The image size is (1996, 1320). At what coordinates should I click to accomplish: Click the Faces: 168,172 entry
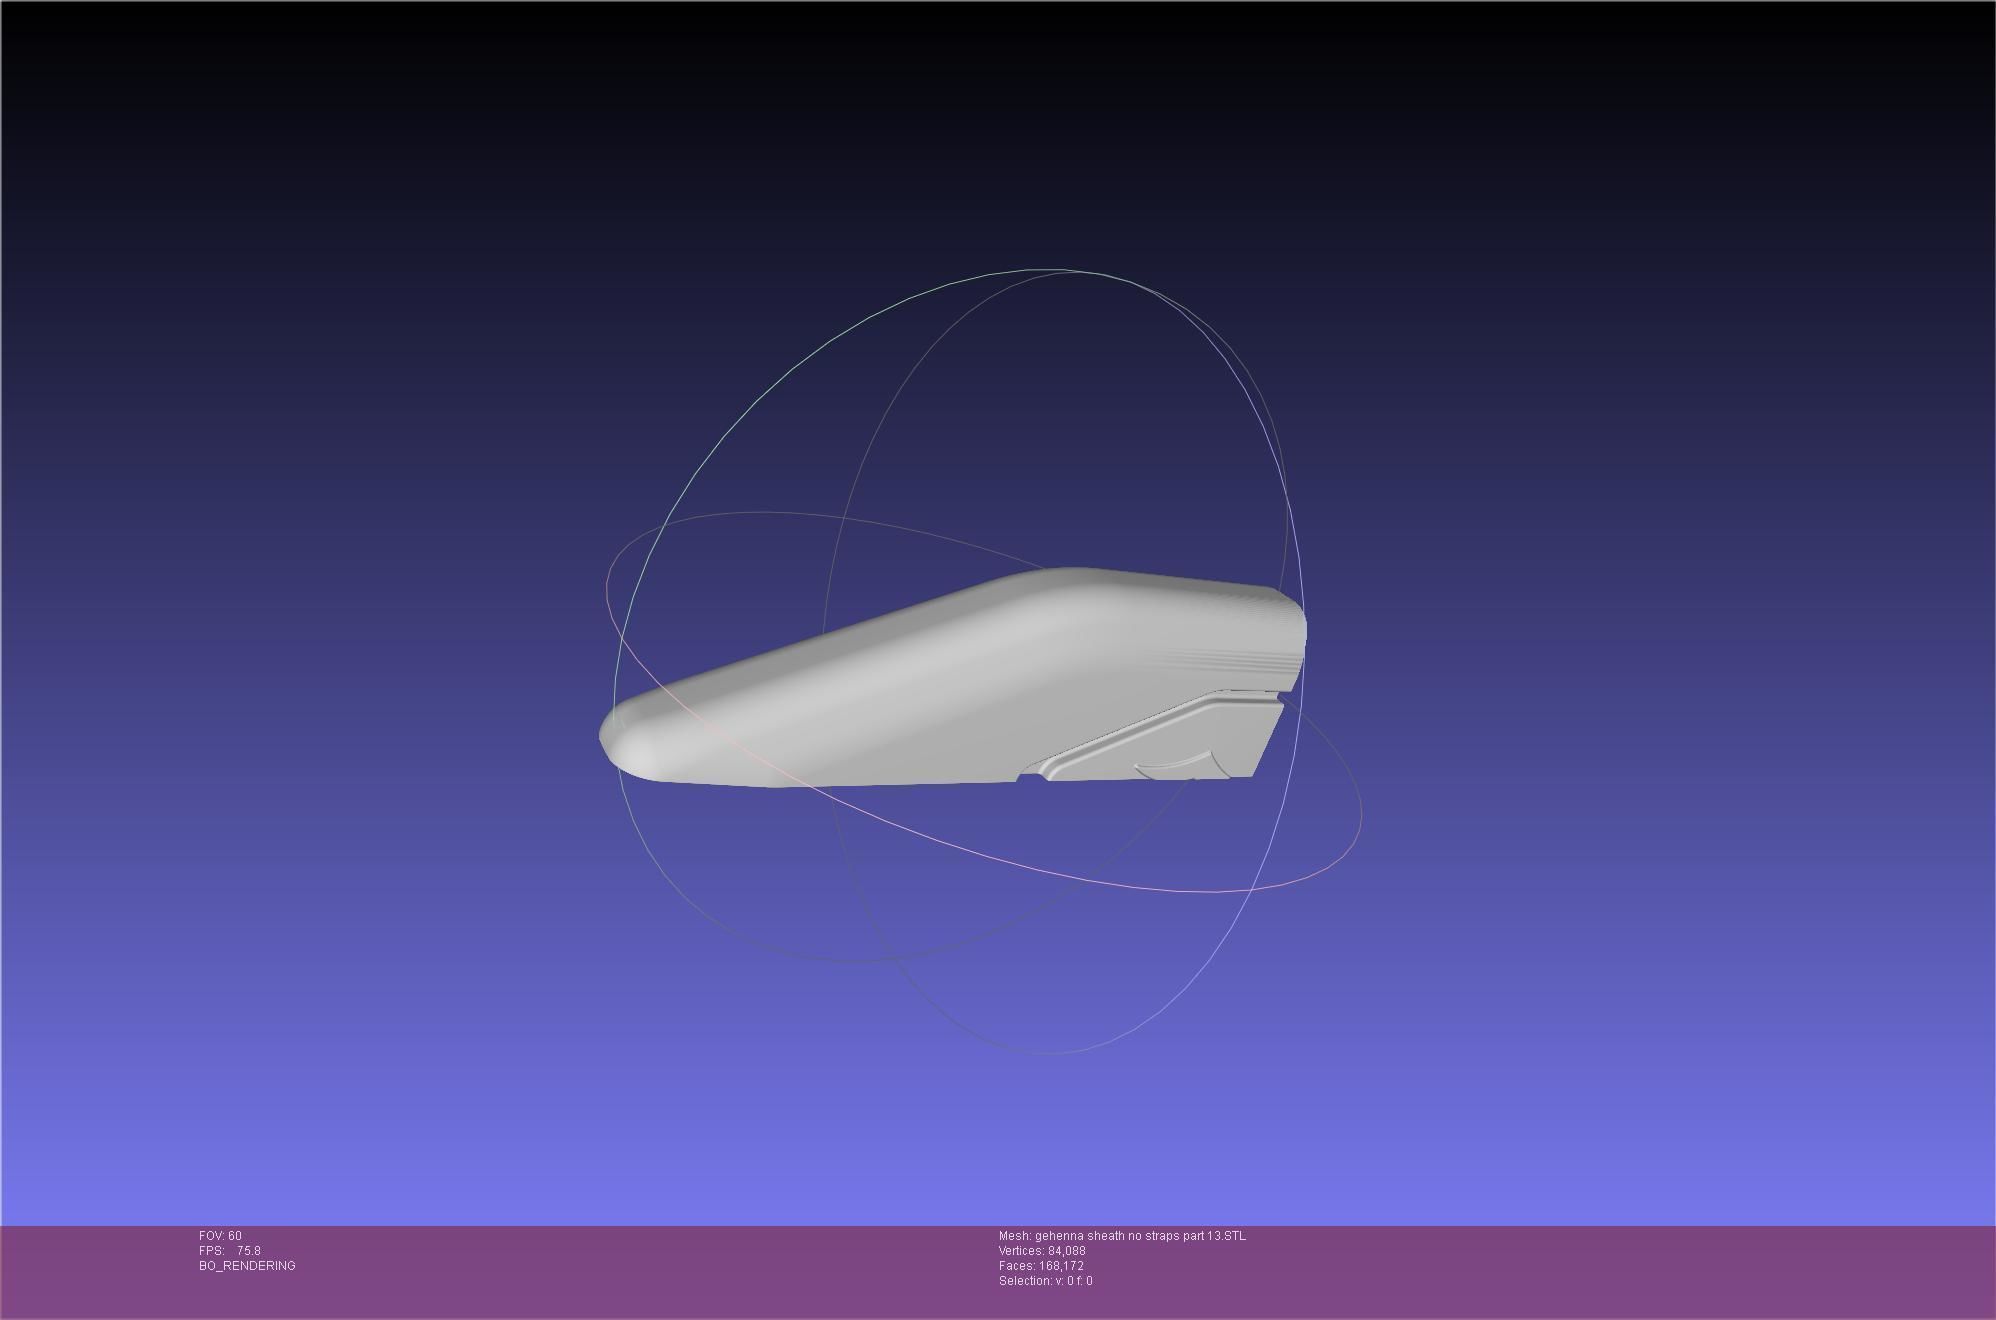click(1041, 1266)
